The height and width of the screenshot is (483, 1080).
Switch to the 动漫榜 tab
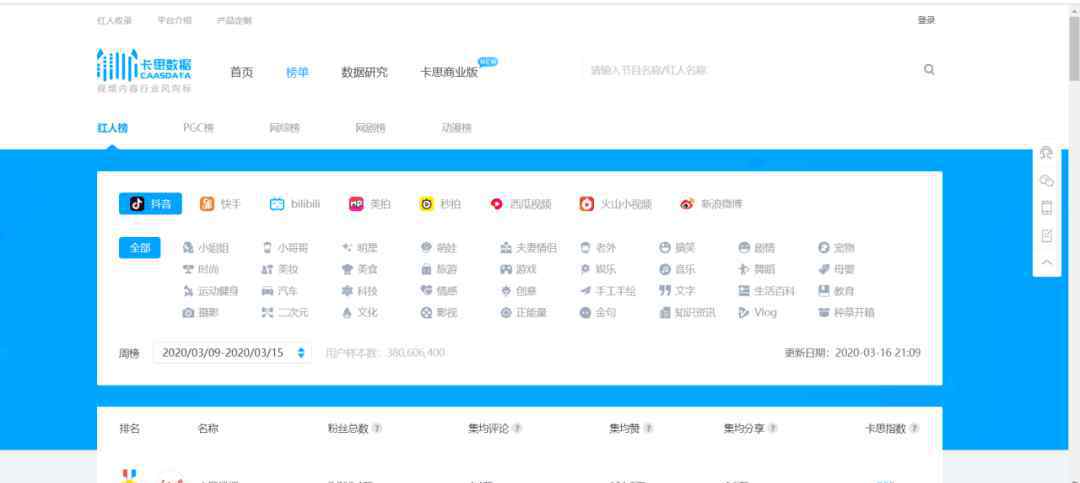point(456,128)
